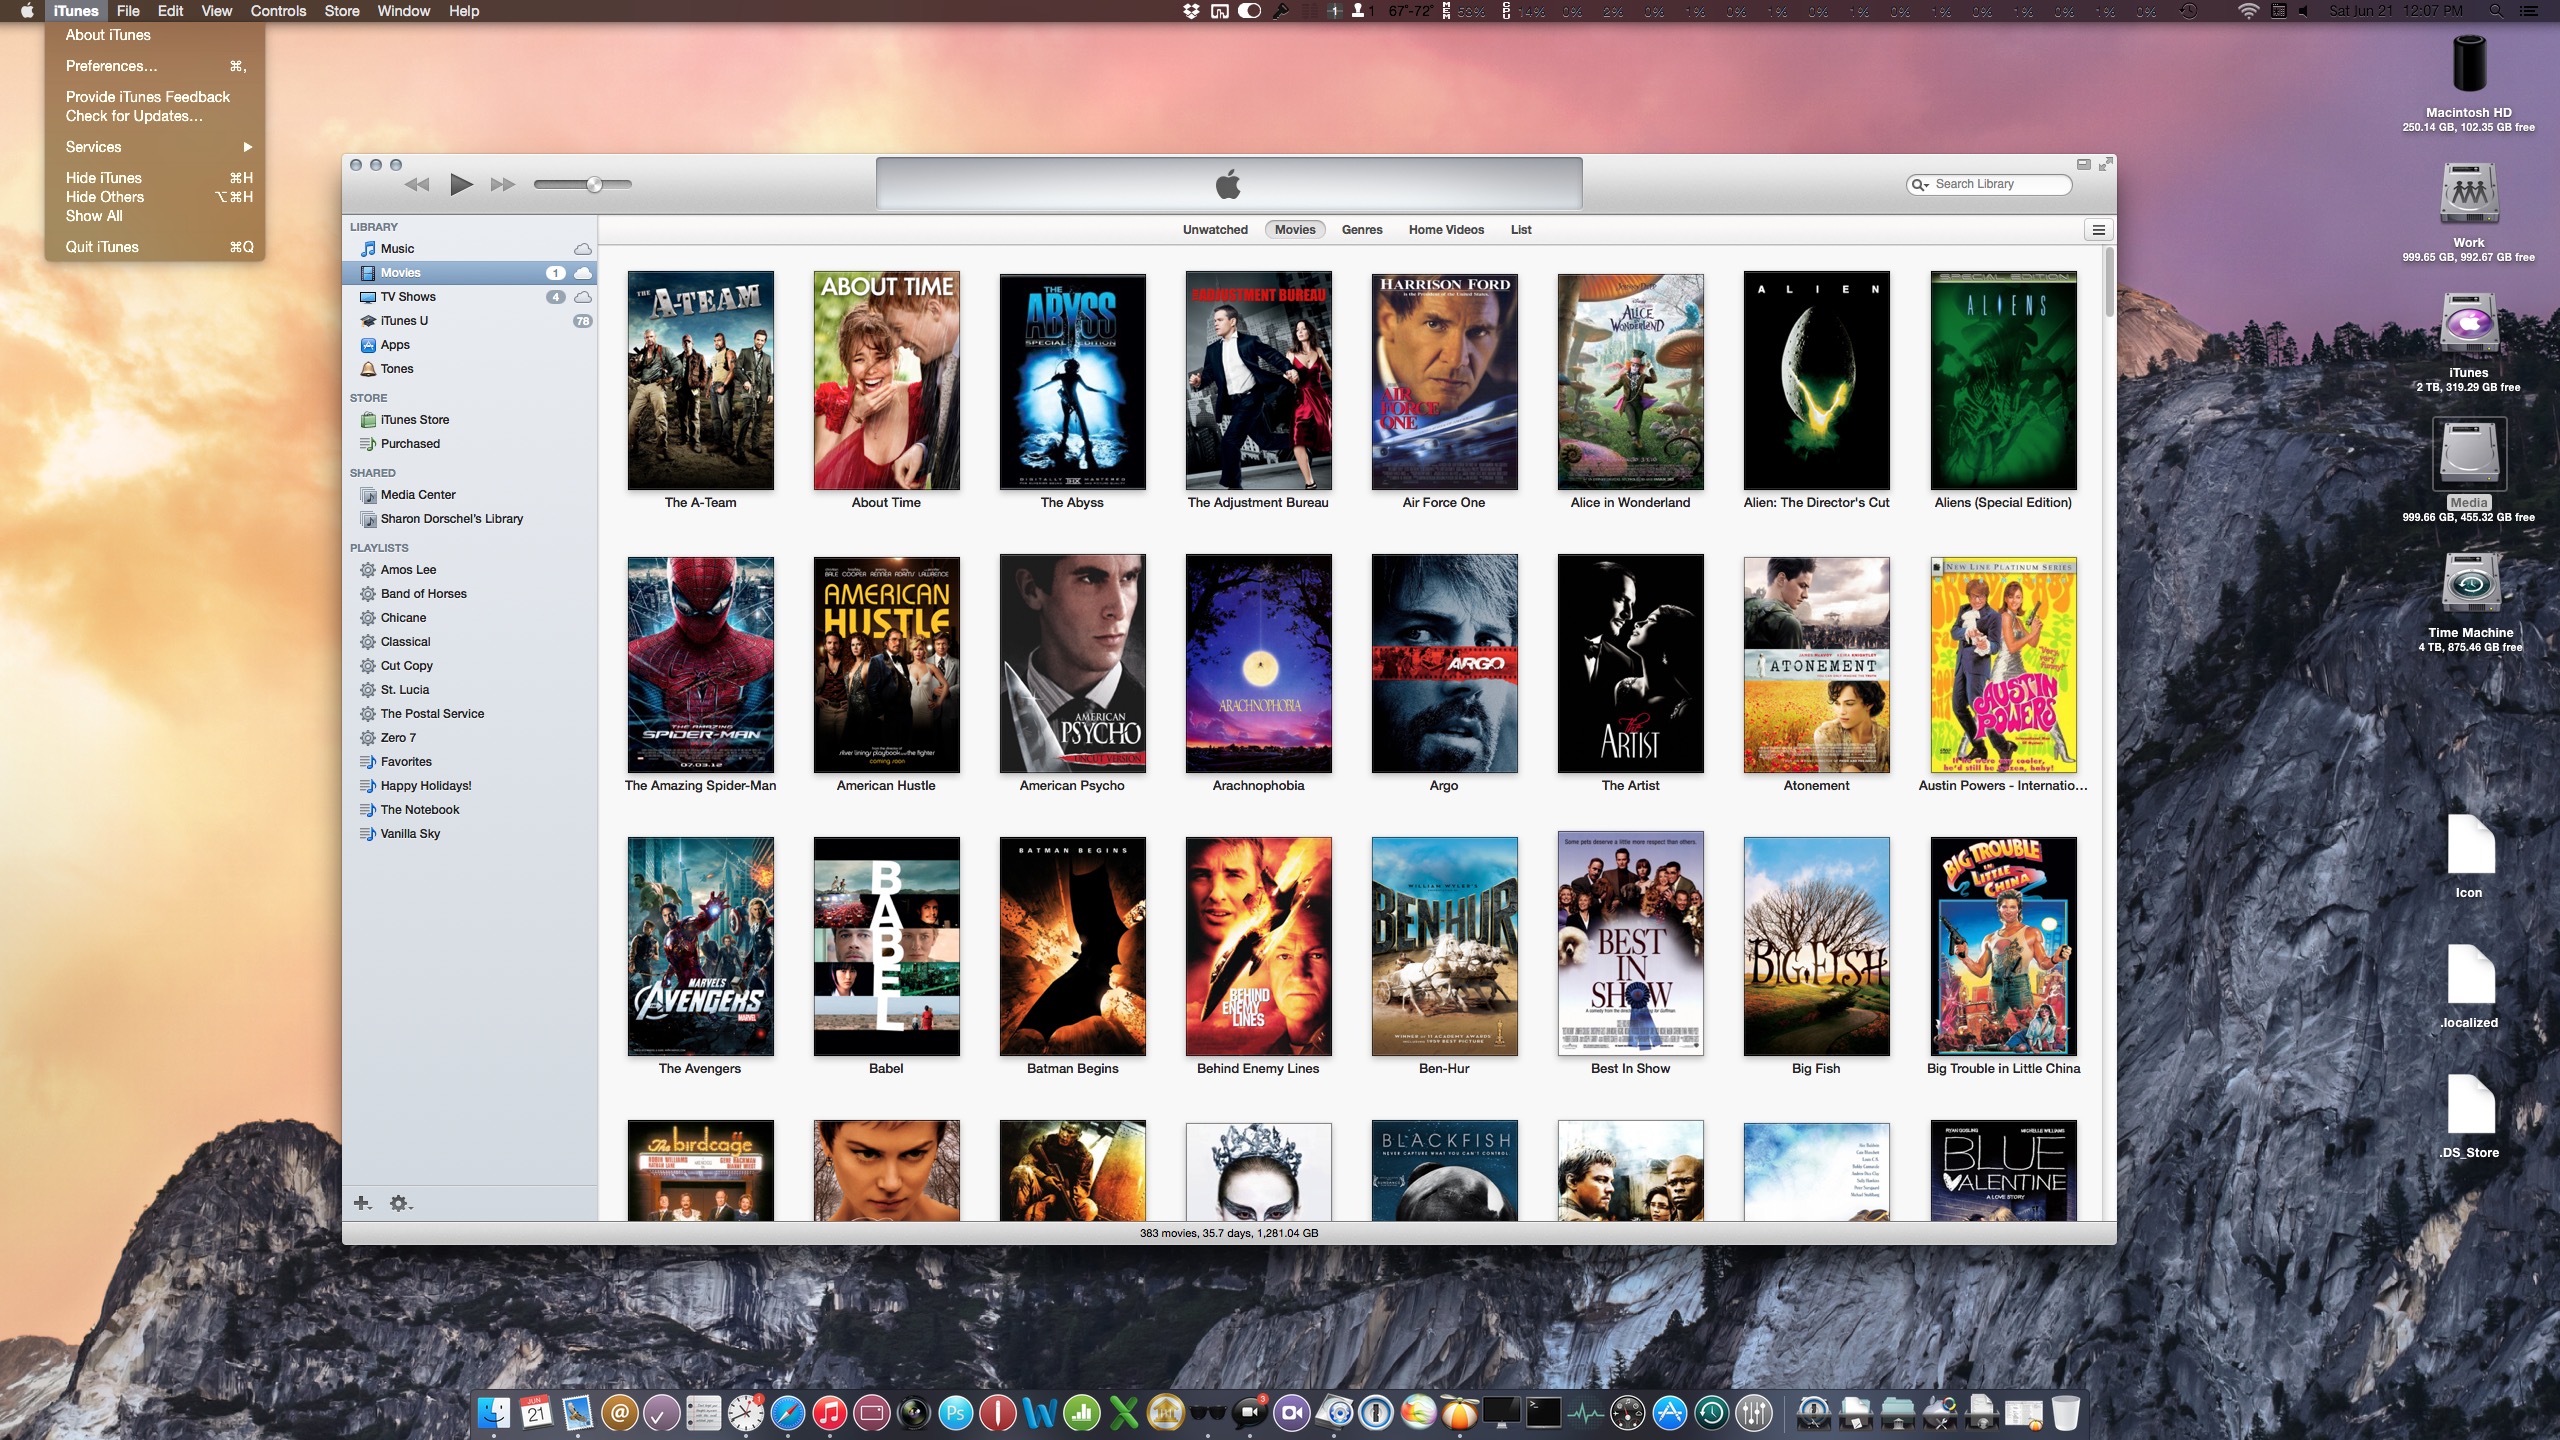Screen dimensions: 2560x1440
Task: Open Preferences from the iTunes menu
Action: pyautogui.click(x=155, y=66)
